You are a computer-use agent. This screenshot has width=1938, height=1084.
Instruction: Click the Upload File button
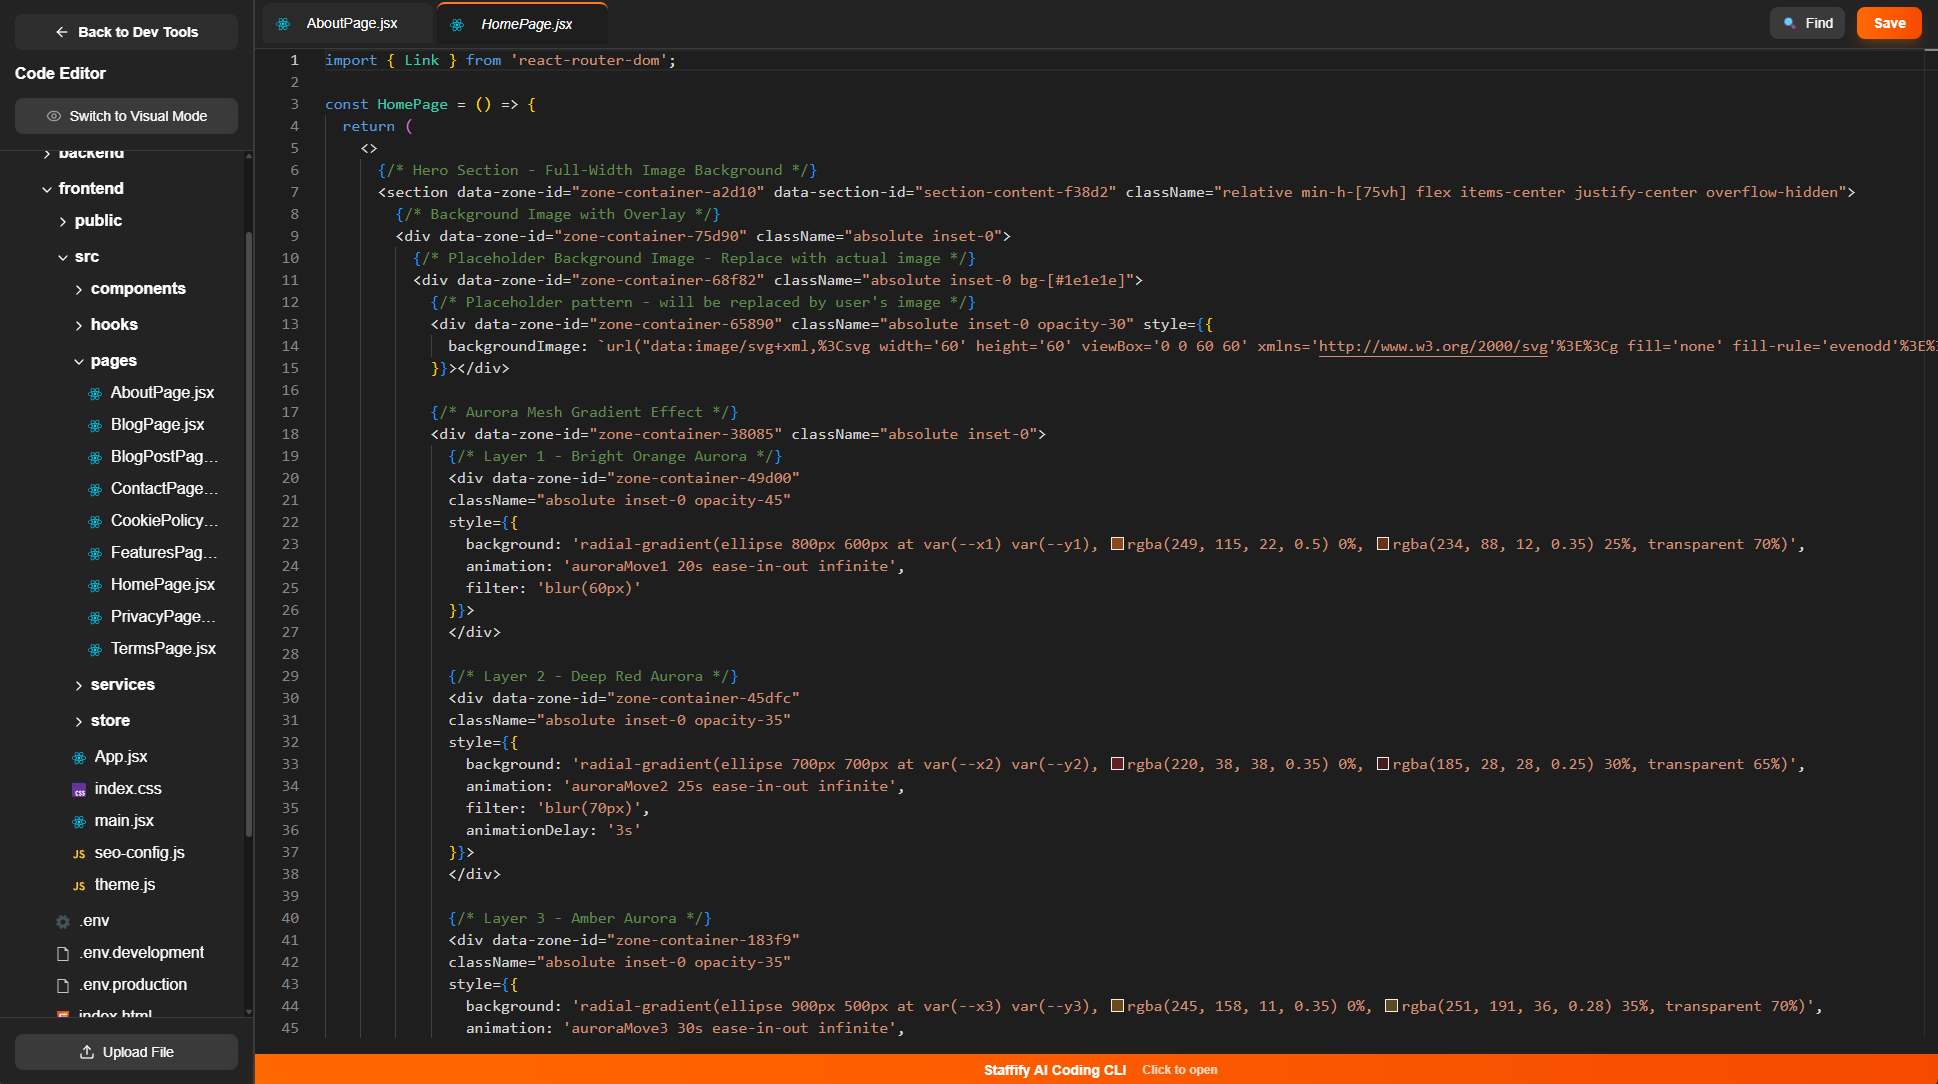pos(126,1052)
